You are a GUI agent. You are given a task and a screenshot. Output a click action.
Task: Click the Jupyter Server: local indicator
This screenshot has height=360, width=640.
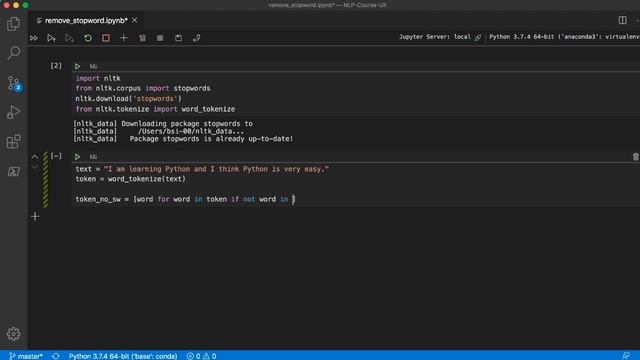click(440, 37)
